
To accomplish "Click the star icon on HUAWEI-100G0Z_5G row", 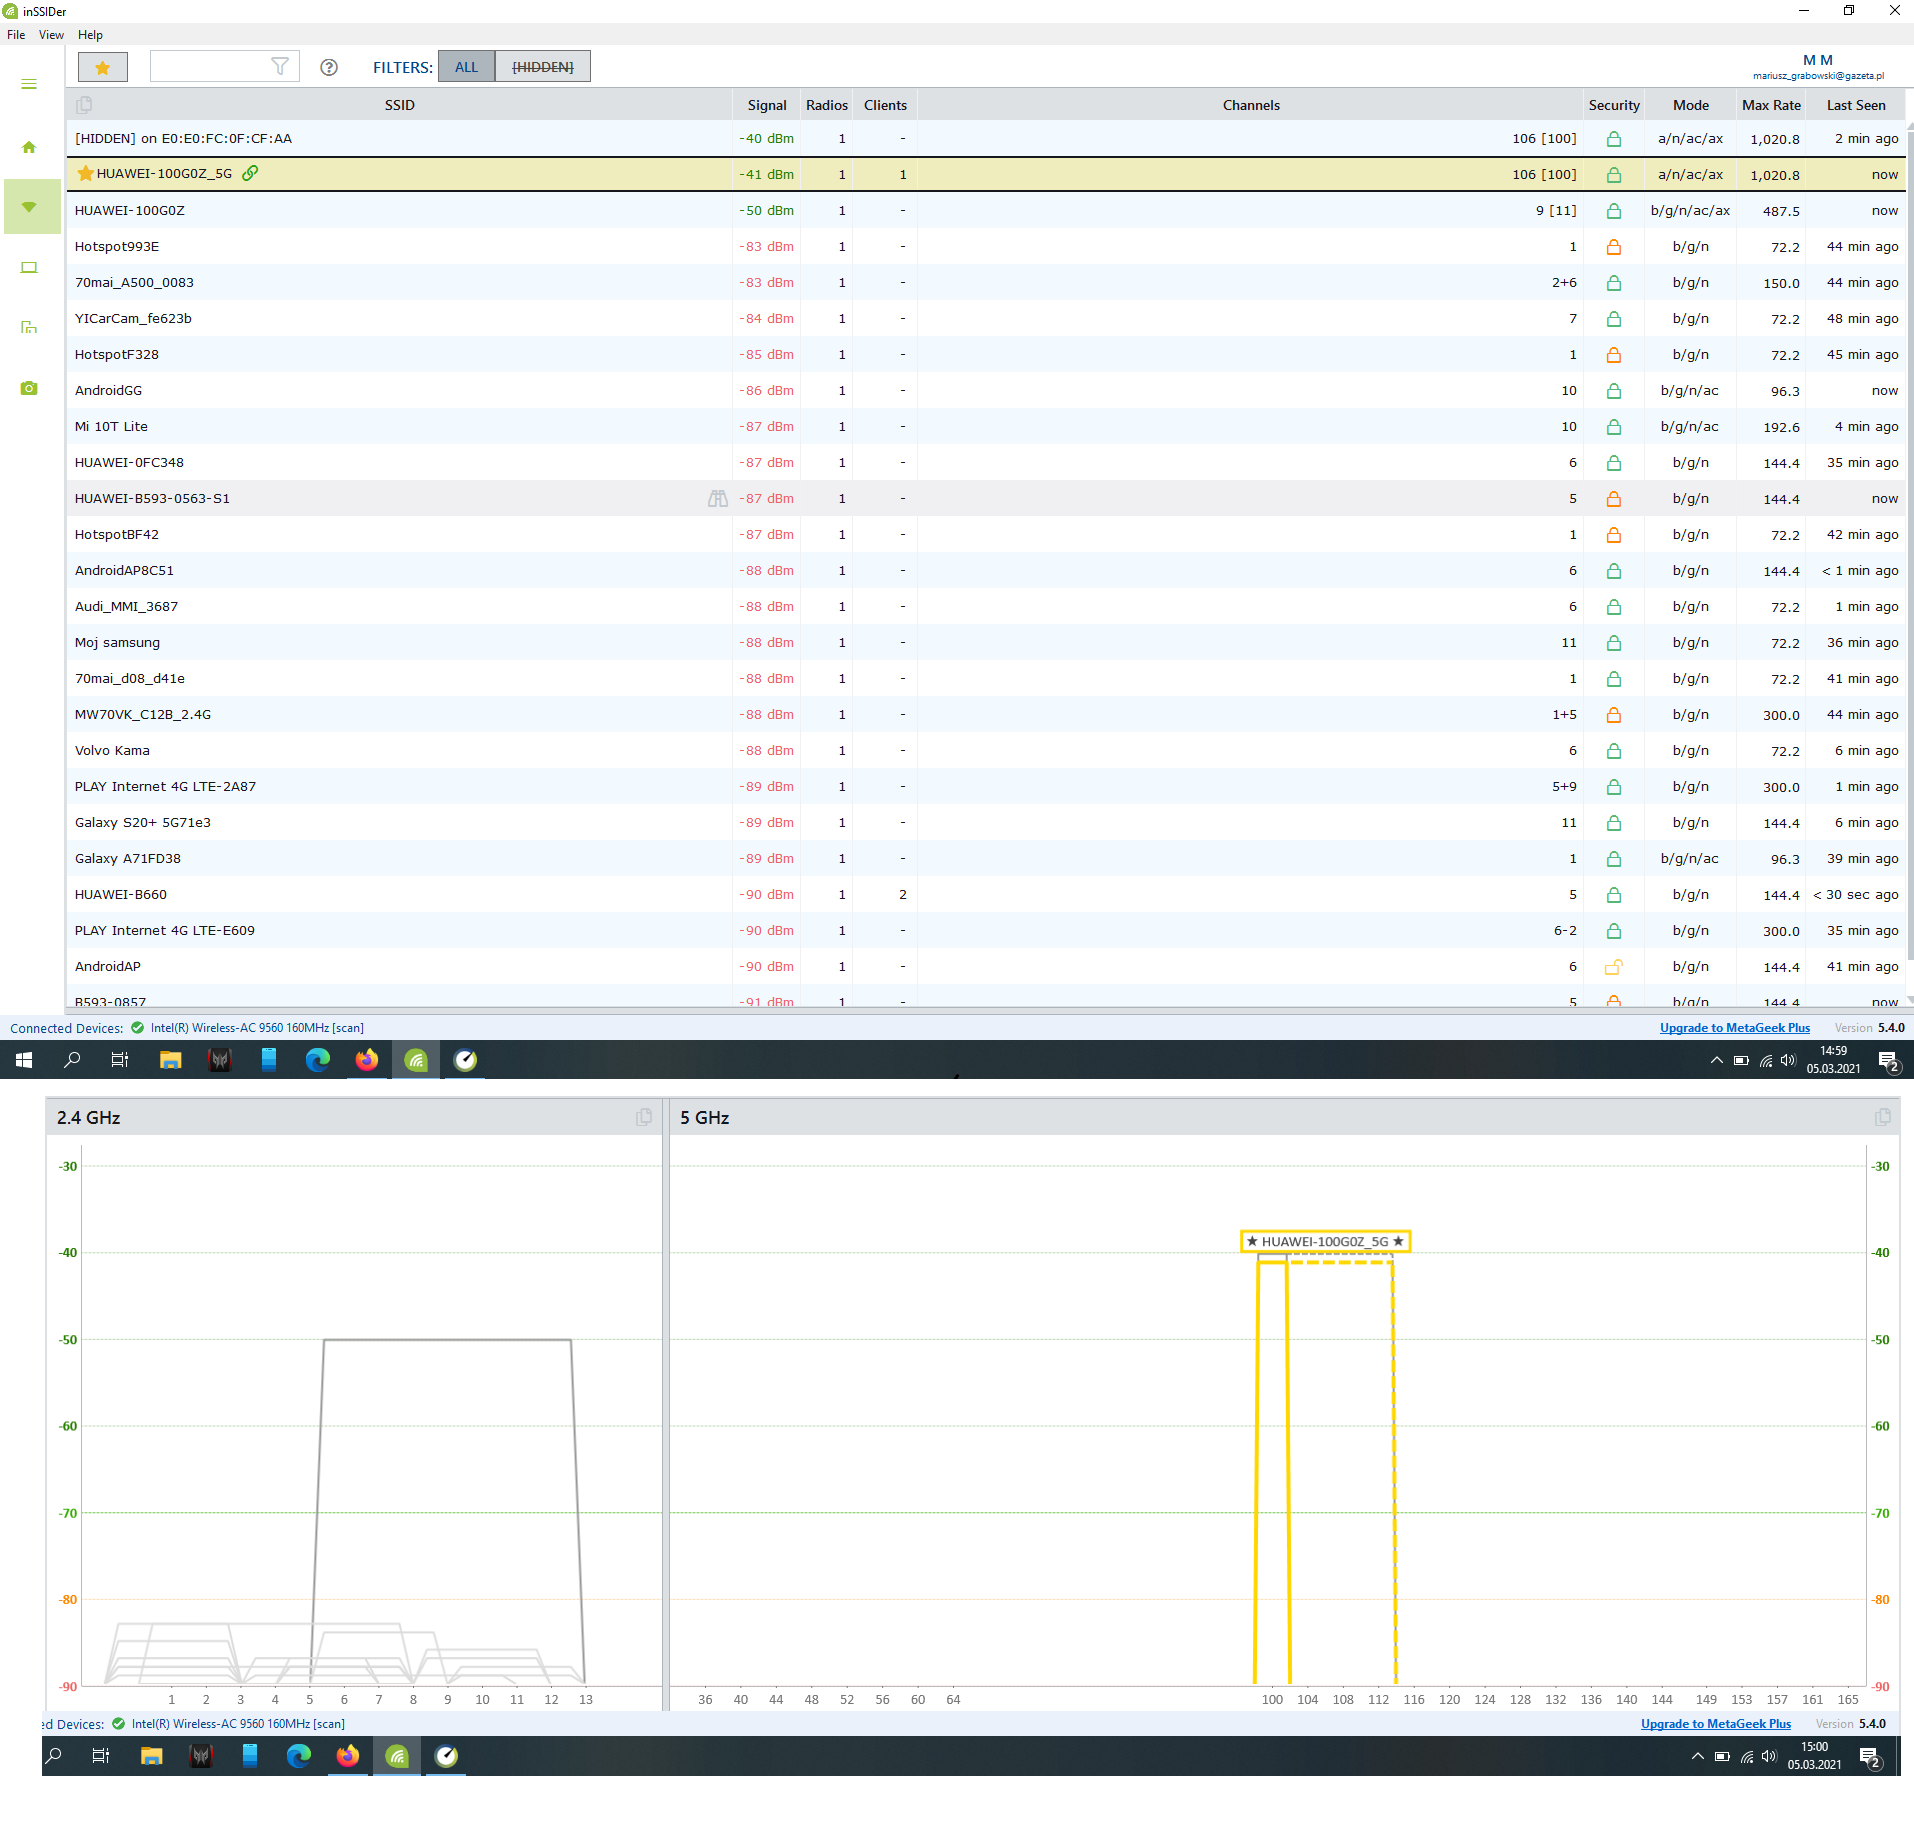I will click(85, 174).
